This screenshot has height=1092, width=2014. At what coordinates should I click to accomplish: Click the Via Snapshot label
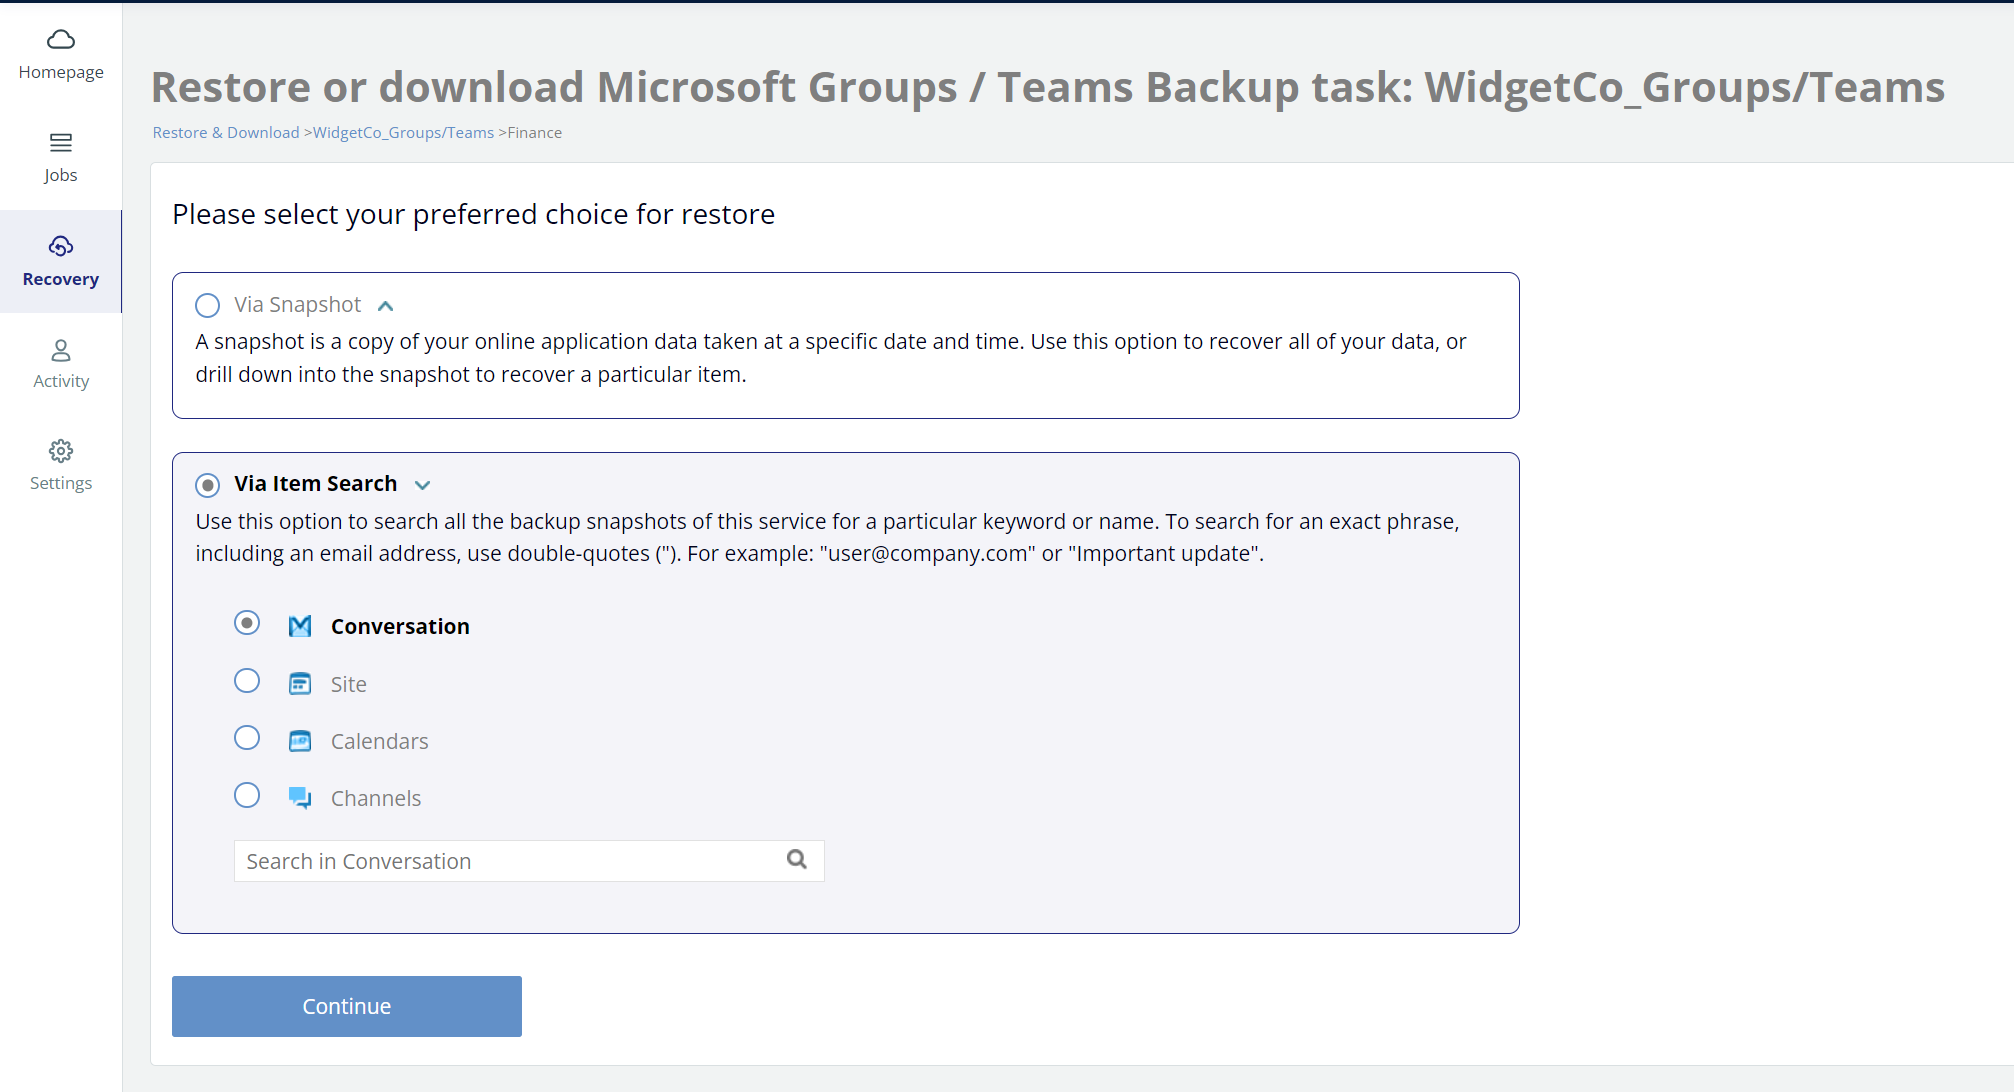297,305
